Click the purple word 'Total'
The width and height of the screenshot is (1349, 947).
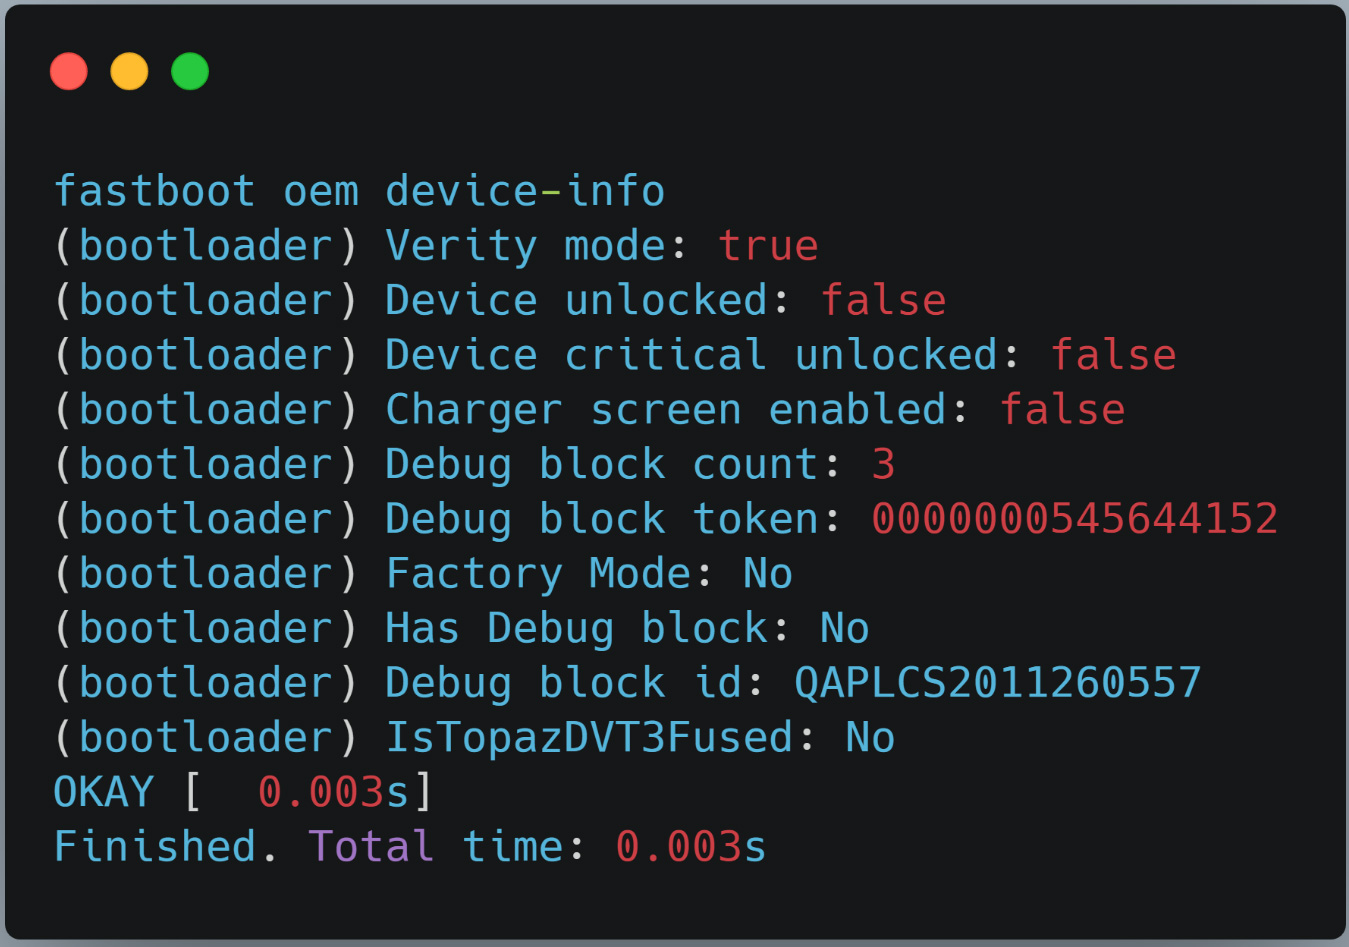tap(371, 847)
